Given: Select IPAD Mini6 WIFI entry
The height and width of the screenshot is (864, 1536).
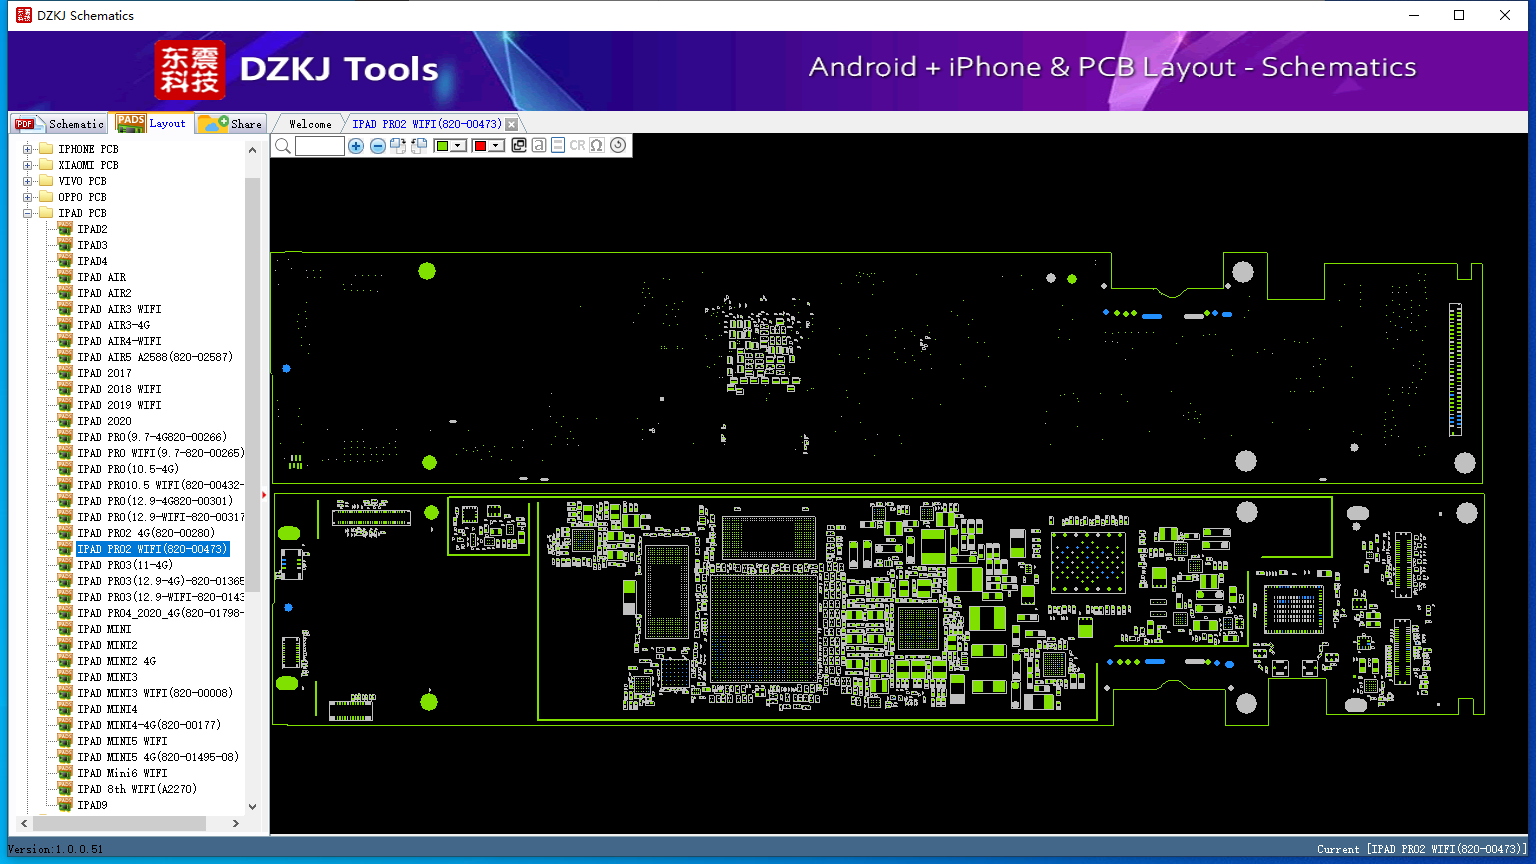Looking at the screenshot, I should pyautogui.click(x=122, y=773).
